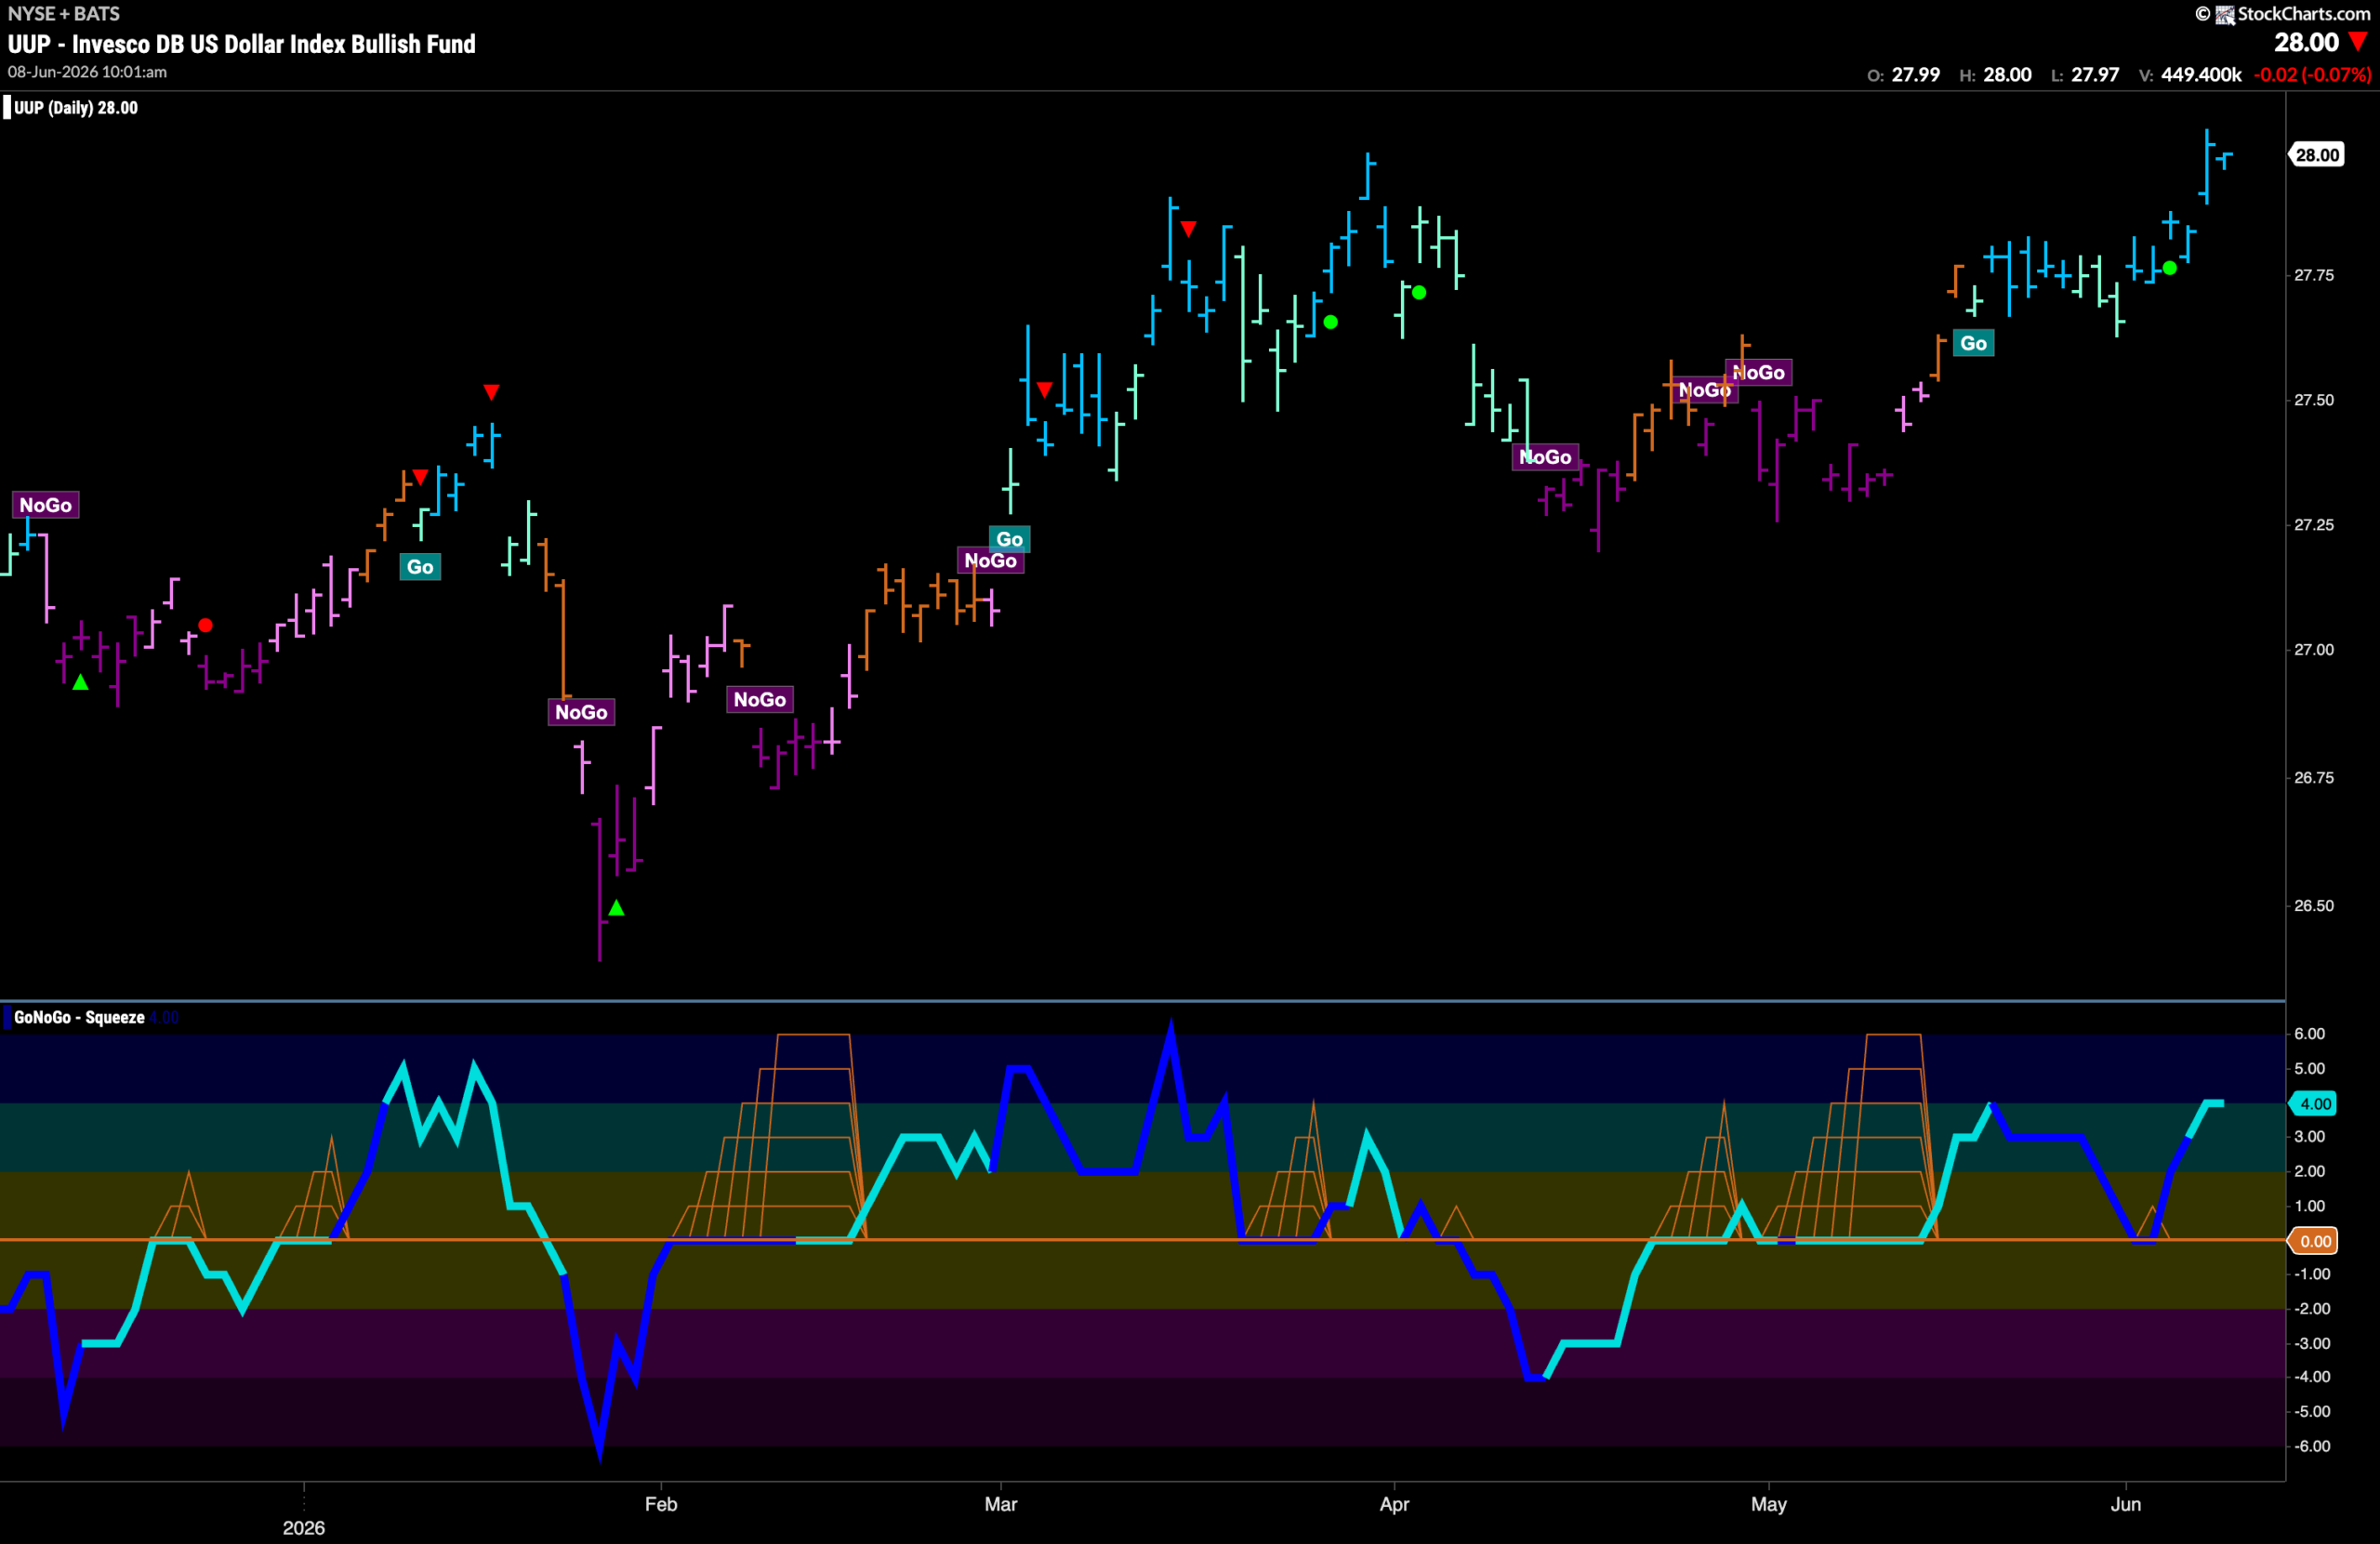Click the 27.50 price axis label
Image resolution: width=2380 pixels, height=1544 pixels.
(2314, 400)
